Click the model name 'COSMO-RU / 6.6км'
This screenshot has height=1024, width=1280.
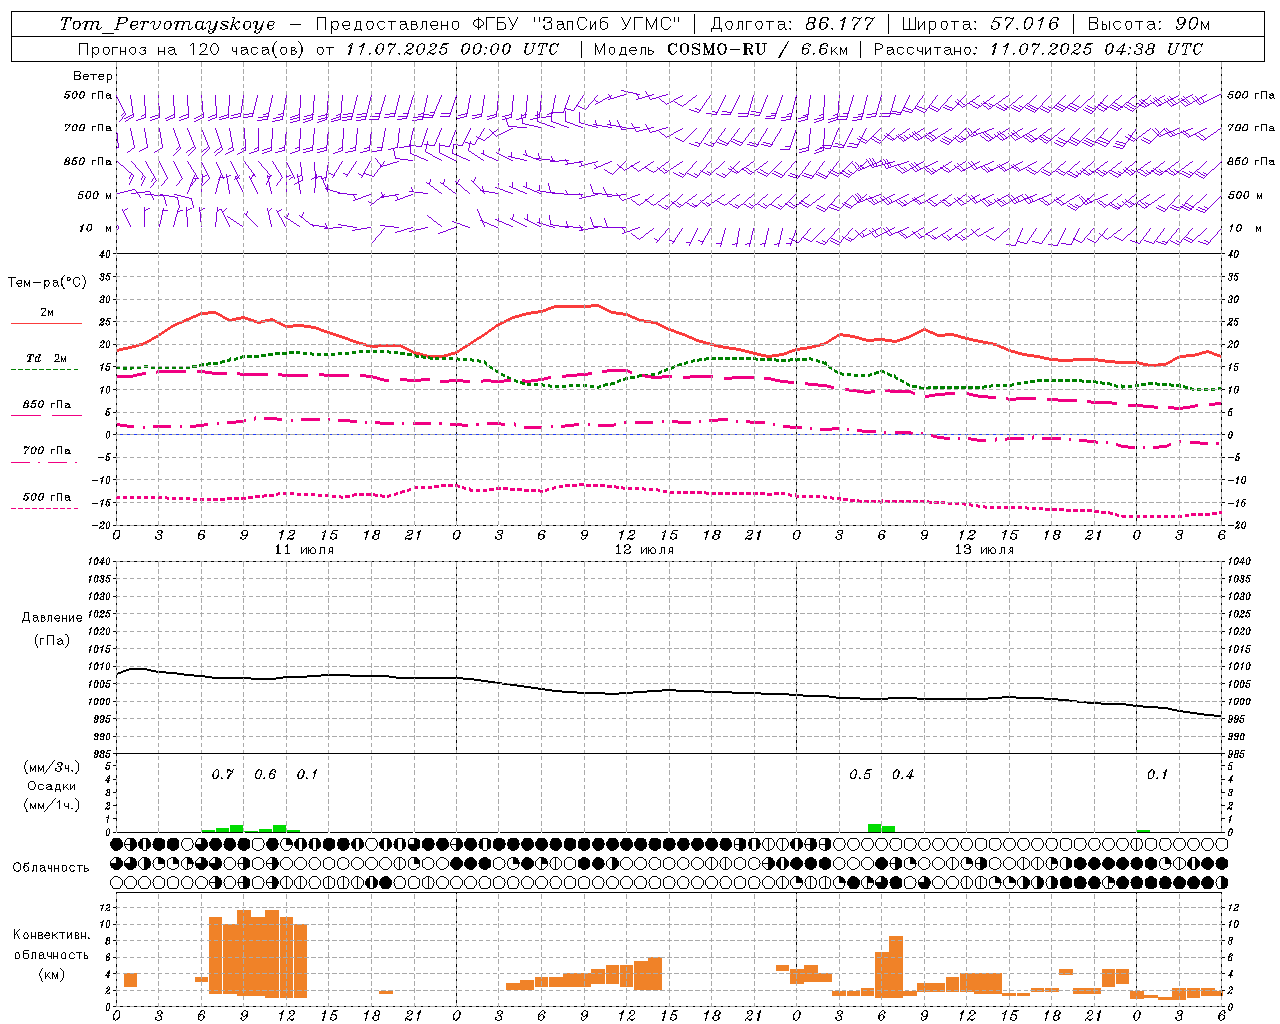(x=757, y=49)
